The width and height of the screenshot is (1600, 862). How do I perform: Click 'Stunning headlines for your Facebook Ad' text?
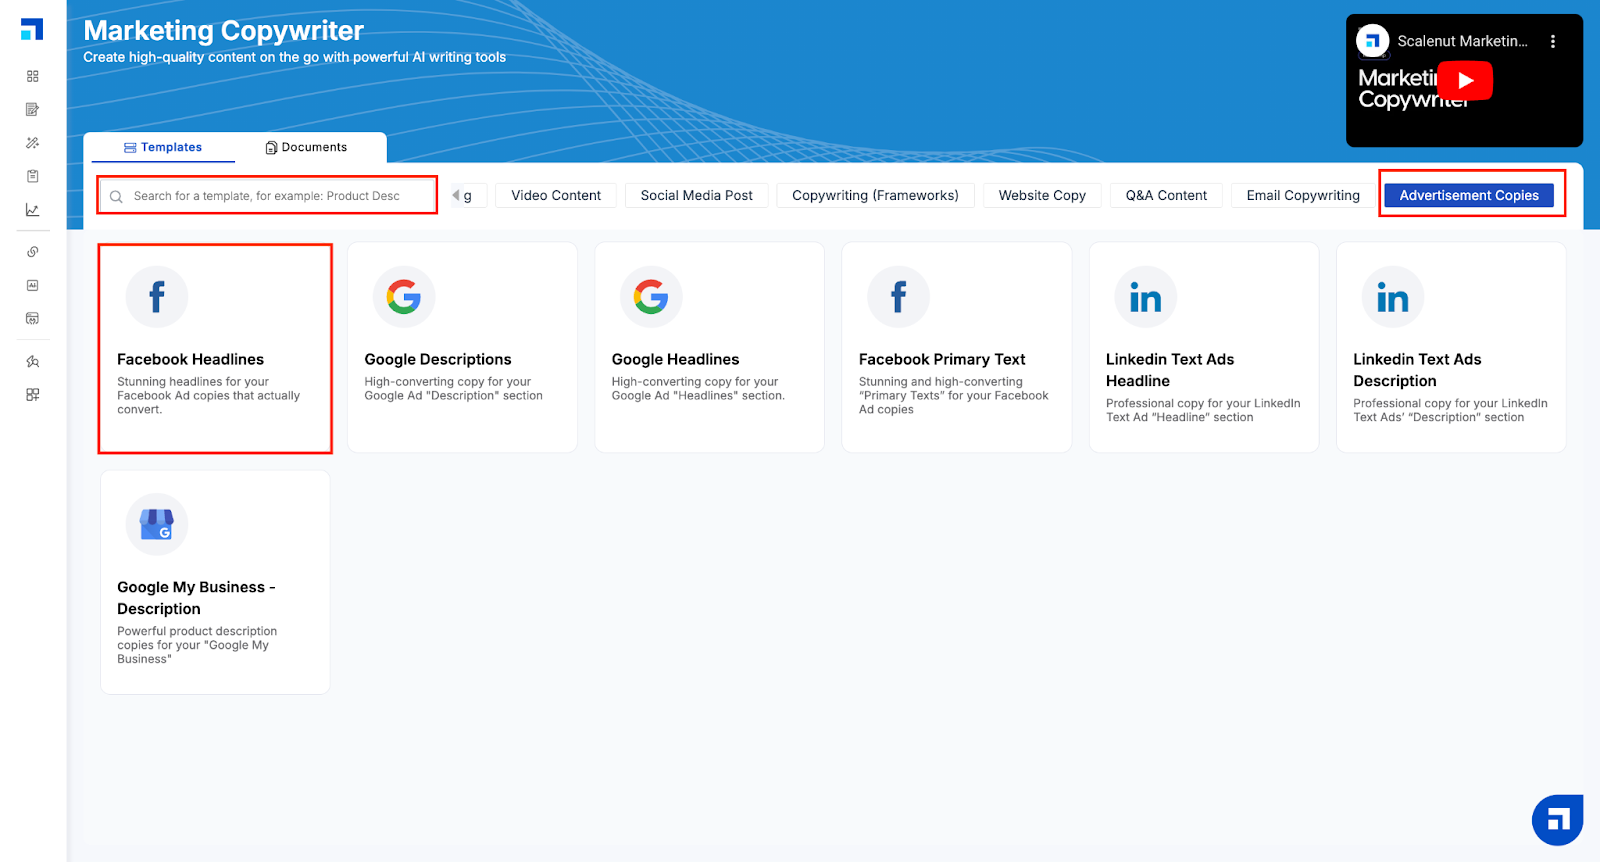tap(208, 396)
